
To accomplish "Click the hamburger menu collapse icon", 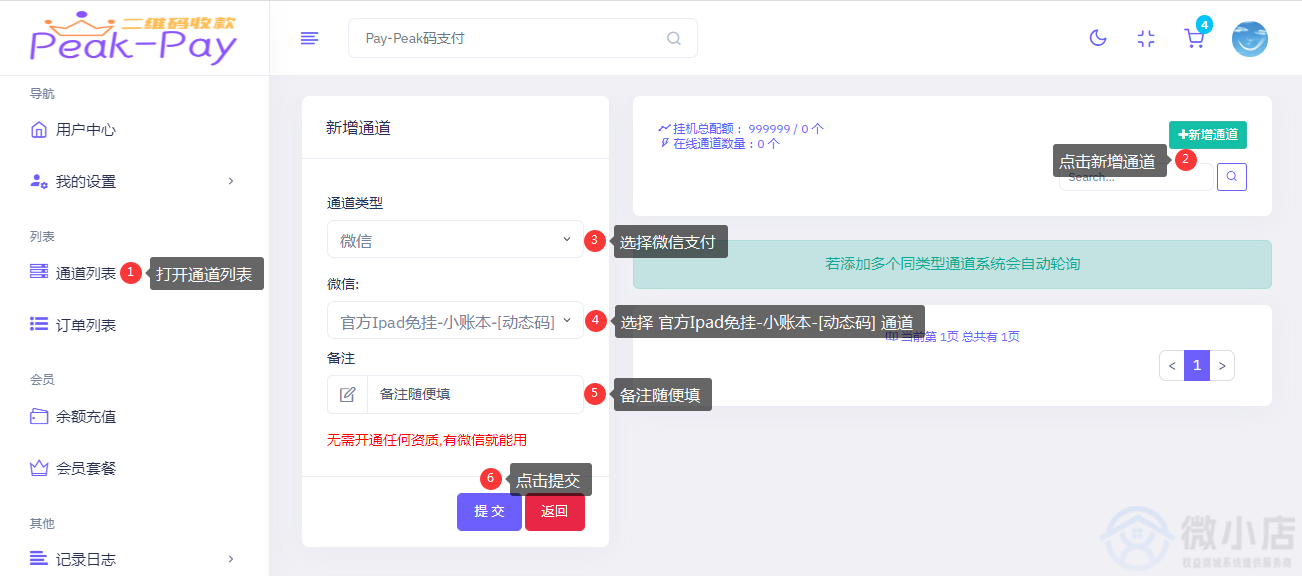I will 310,38.
